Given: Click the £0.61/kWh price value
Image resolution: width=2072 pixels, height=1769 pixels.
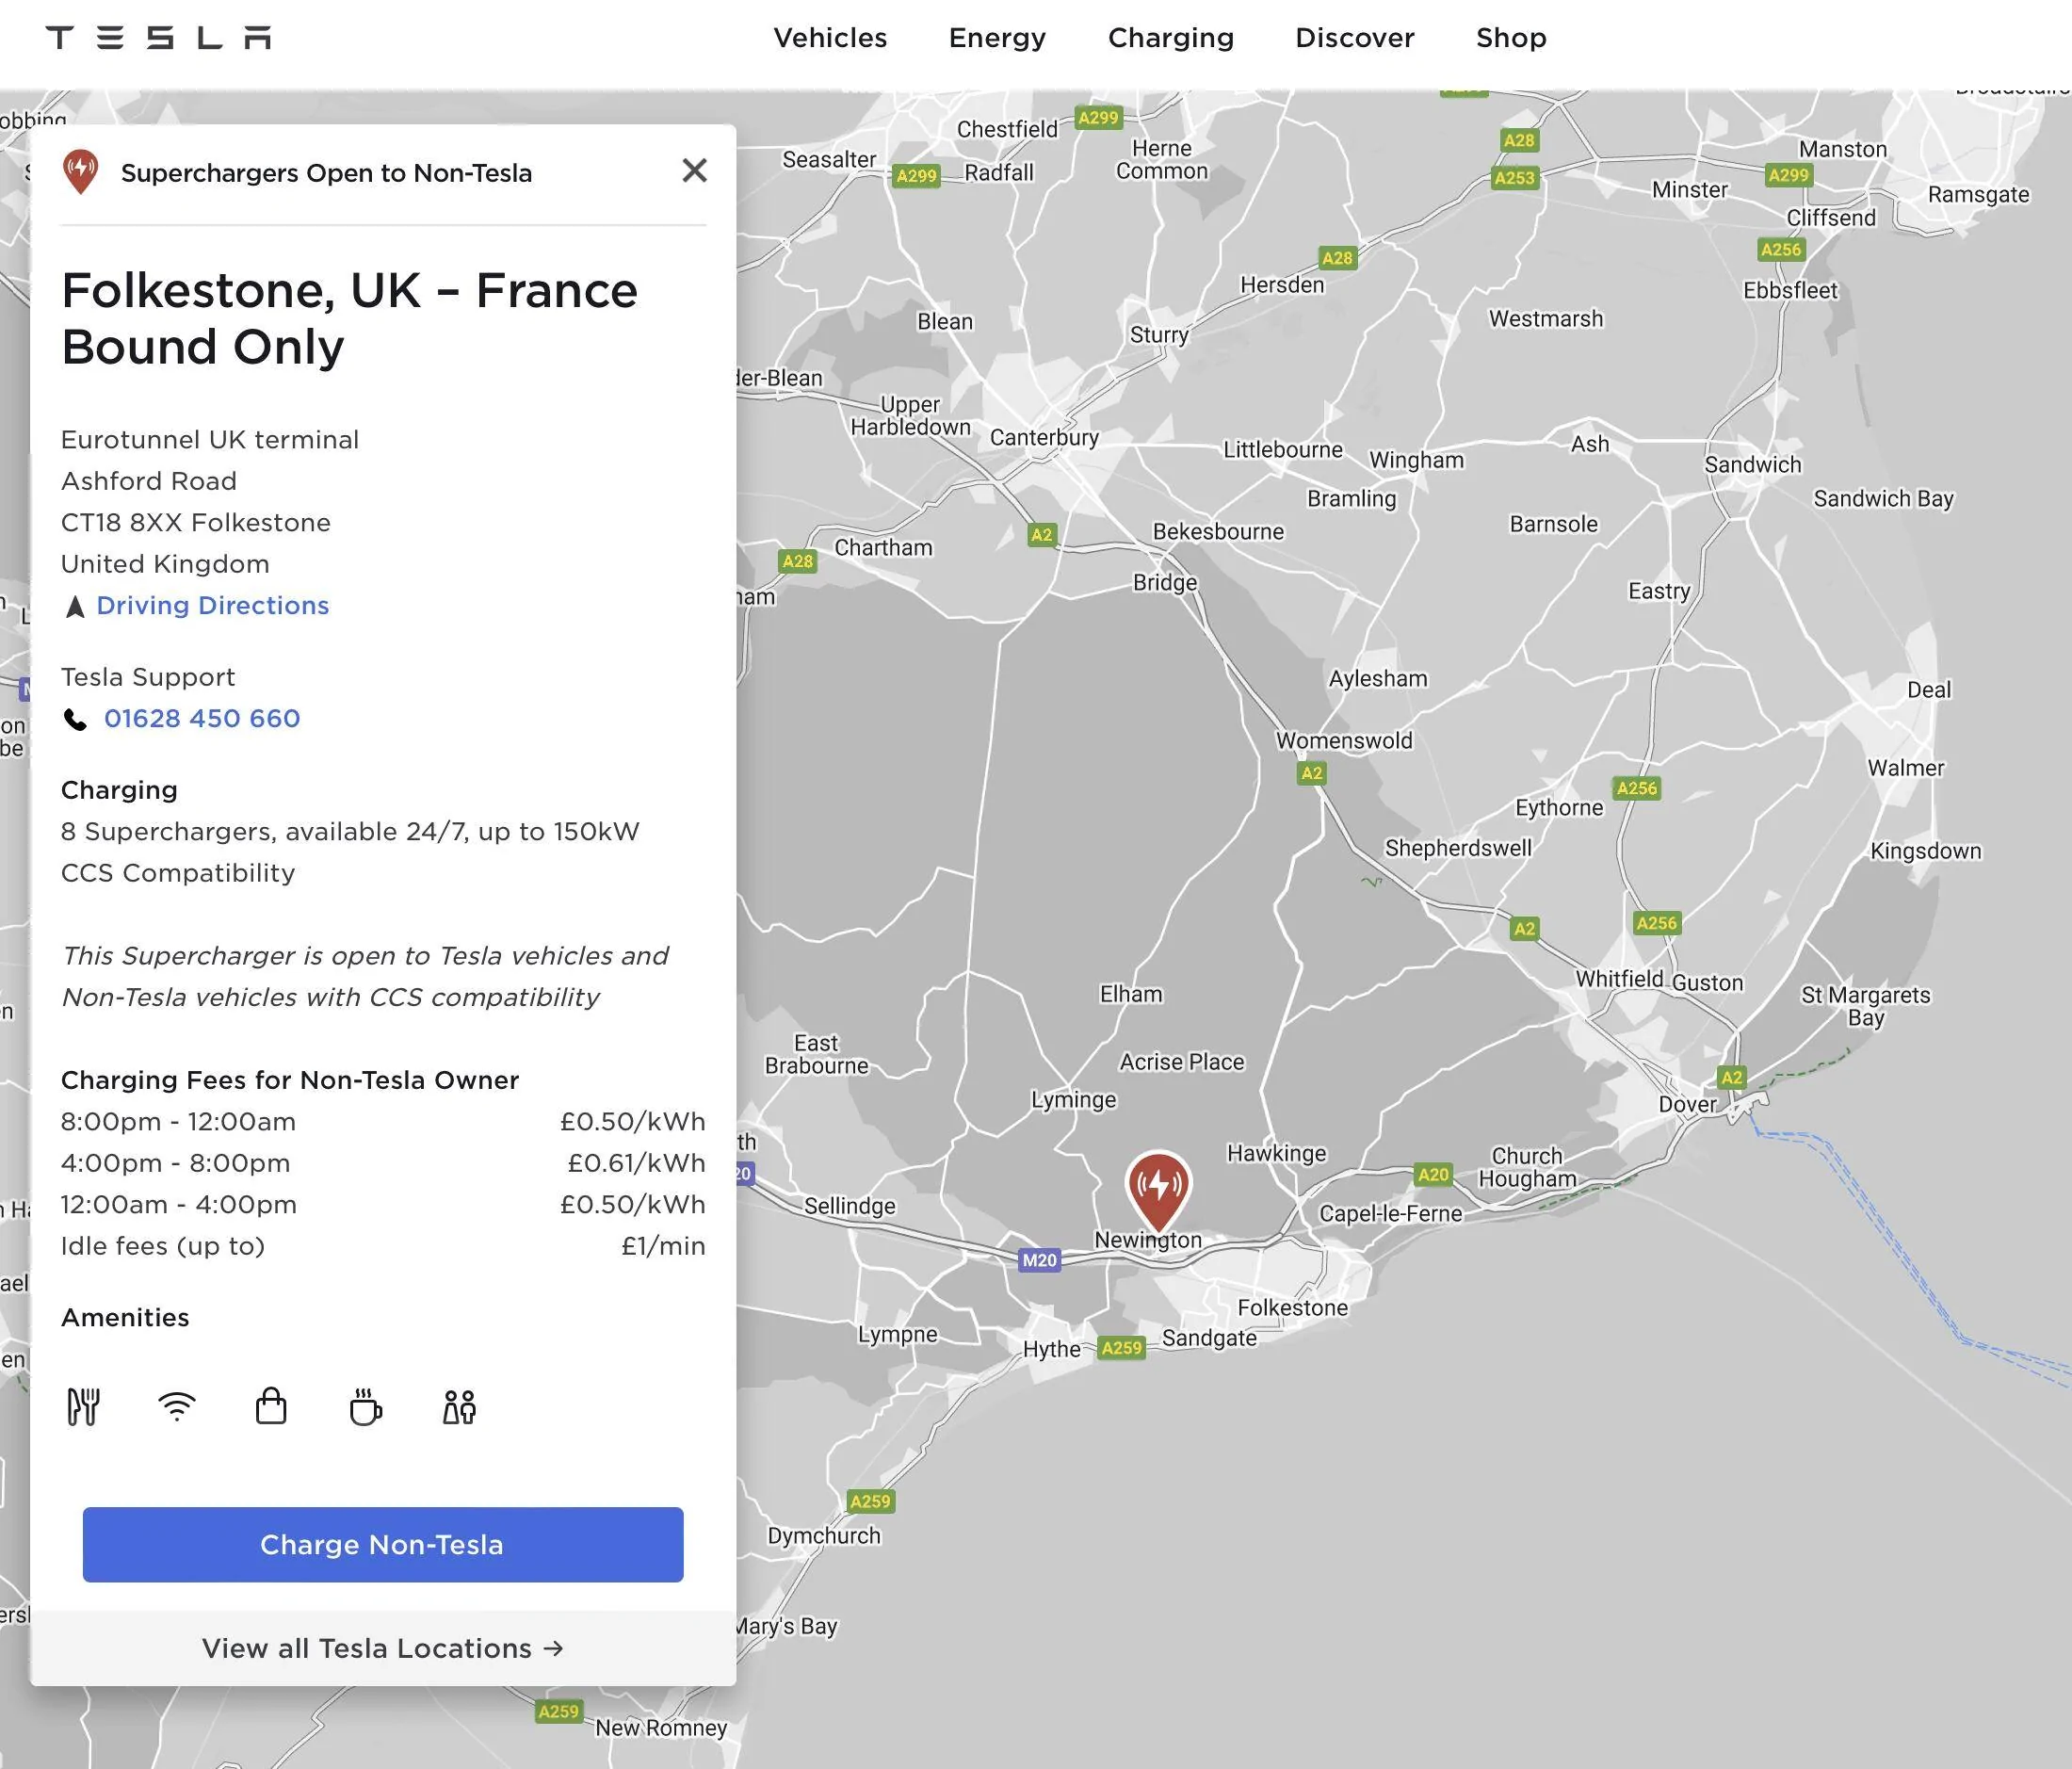Looking at the screenshot, I should coord(636,1163).
